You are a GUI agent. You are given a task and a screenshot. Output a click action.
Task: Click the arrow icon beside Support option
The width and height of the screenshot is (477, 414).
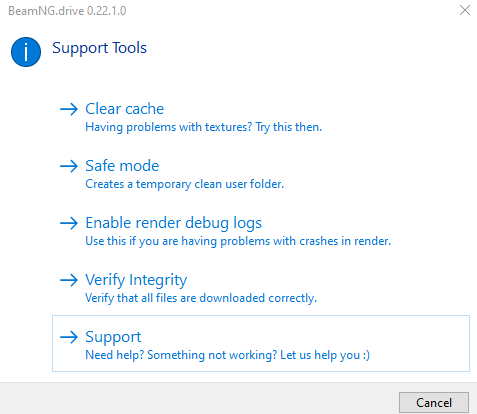69,337
